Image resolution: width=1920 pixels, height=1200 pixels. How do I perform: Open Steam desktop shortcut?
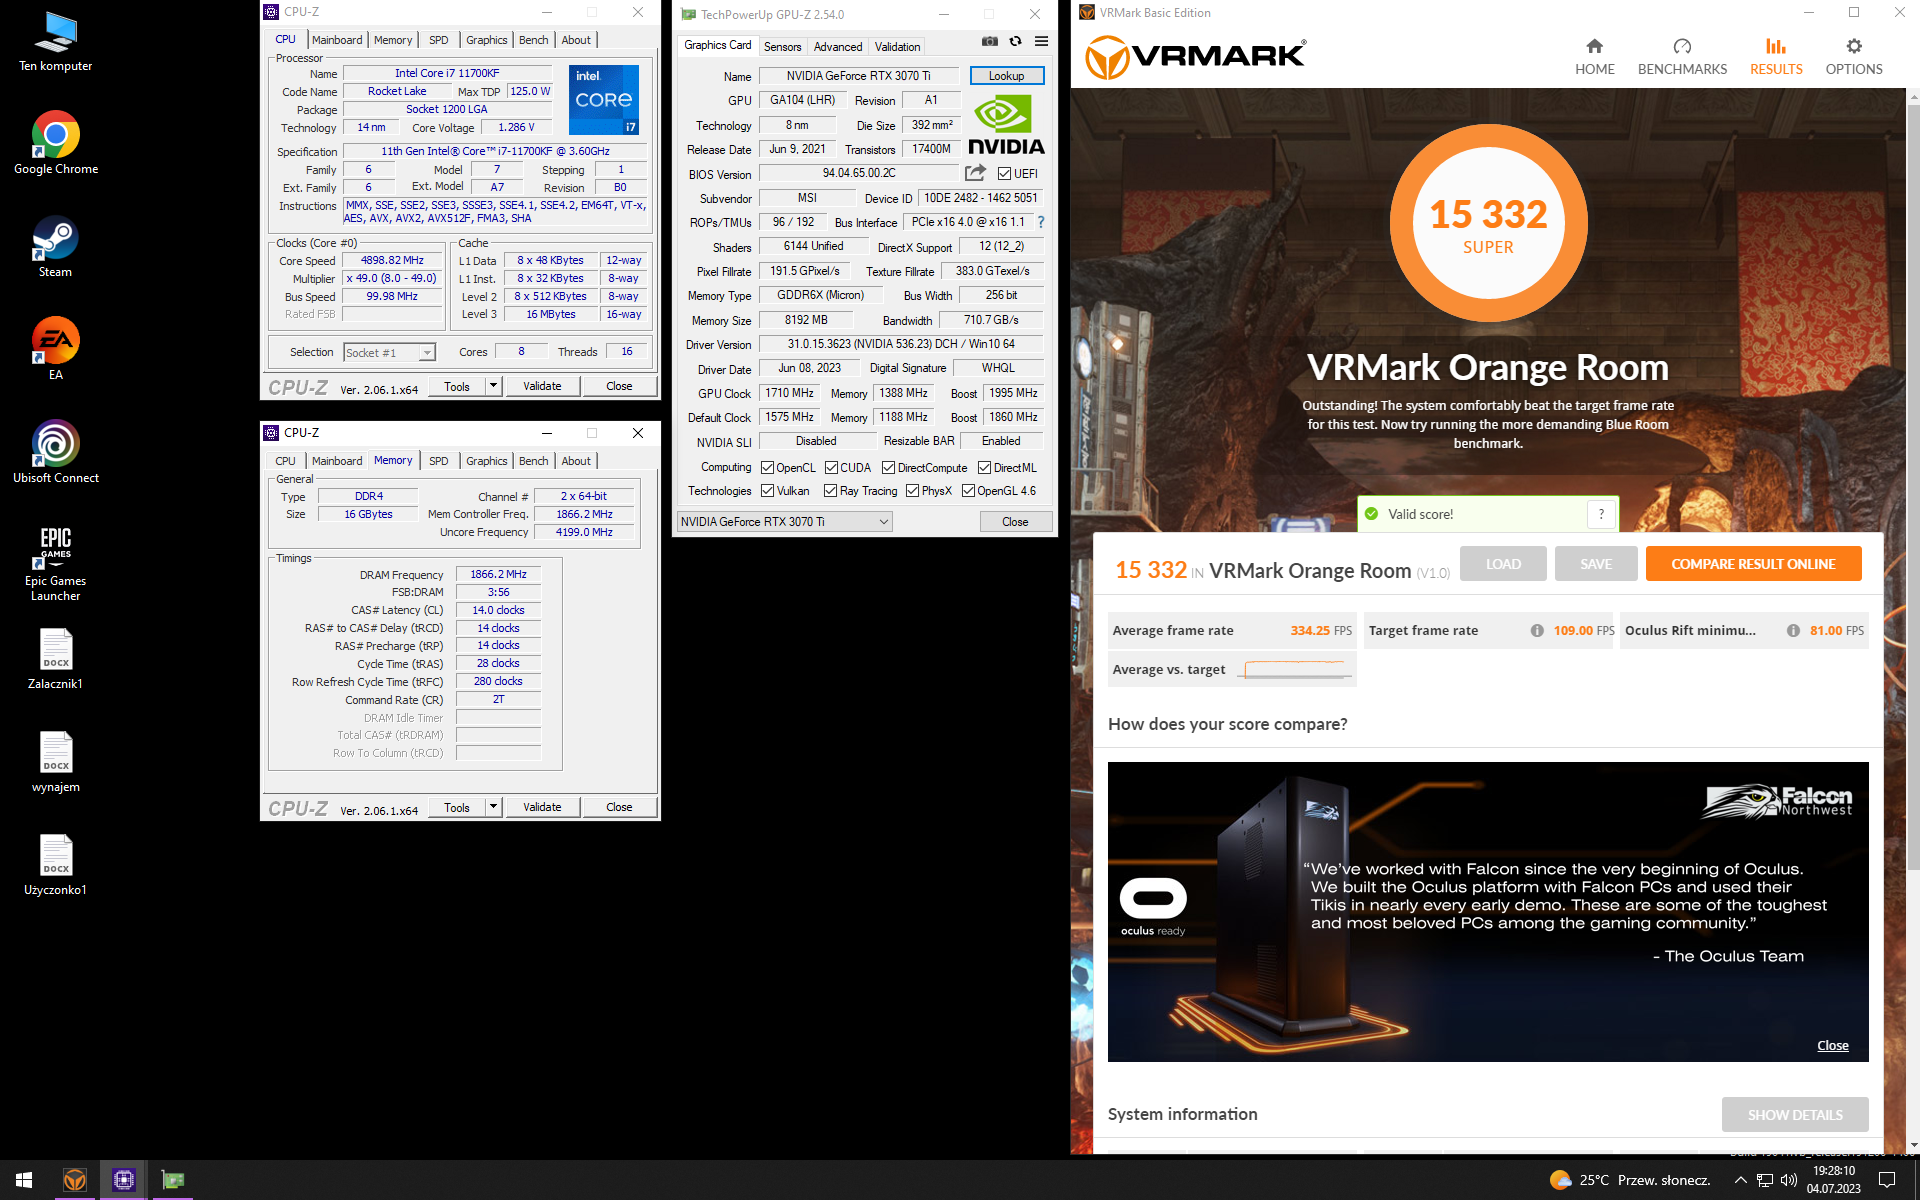coord(55,247)
